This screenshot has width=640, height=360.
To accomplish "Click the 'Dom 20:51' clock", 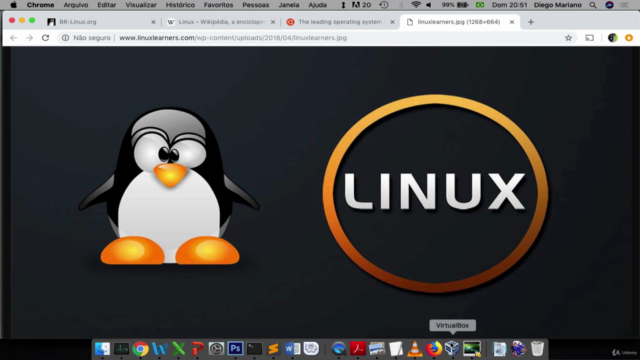I will 509,5.
